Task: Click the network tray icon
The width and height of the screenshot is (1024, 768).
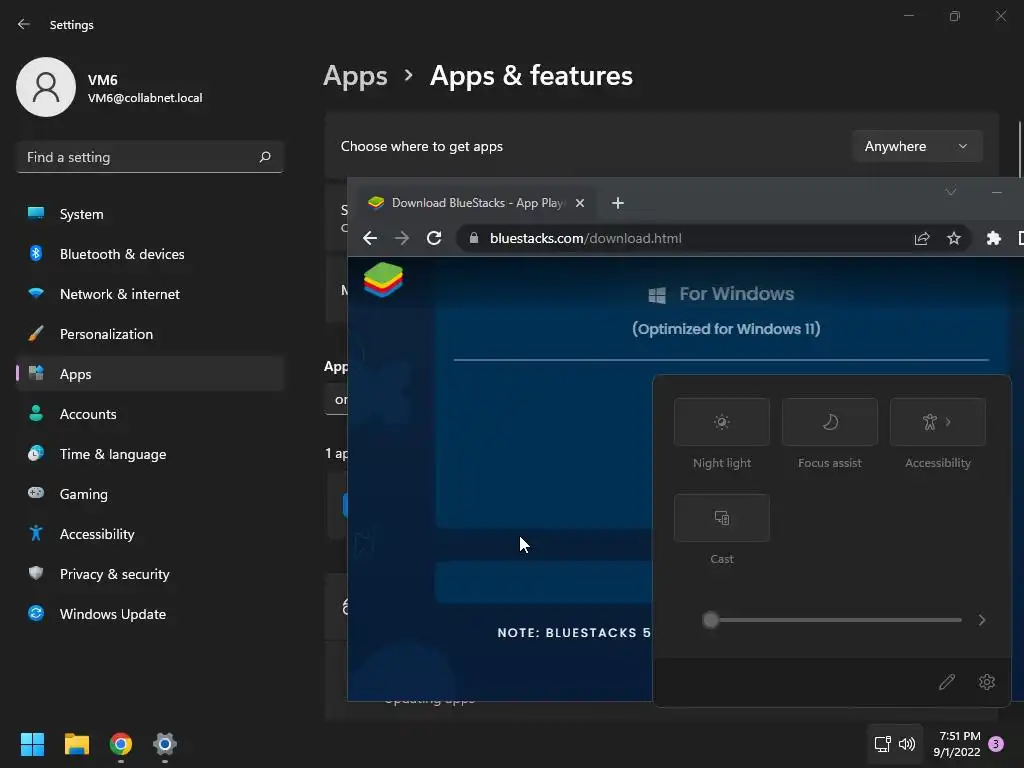Action: coord(882,744)
